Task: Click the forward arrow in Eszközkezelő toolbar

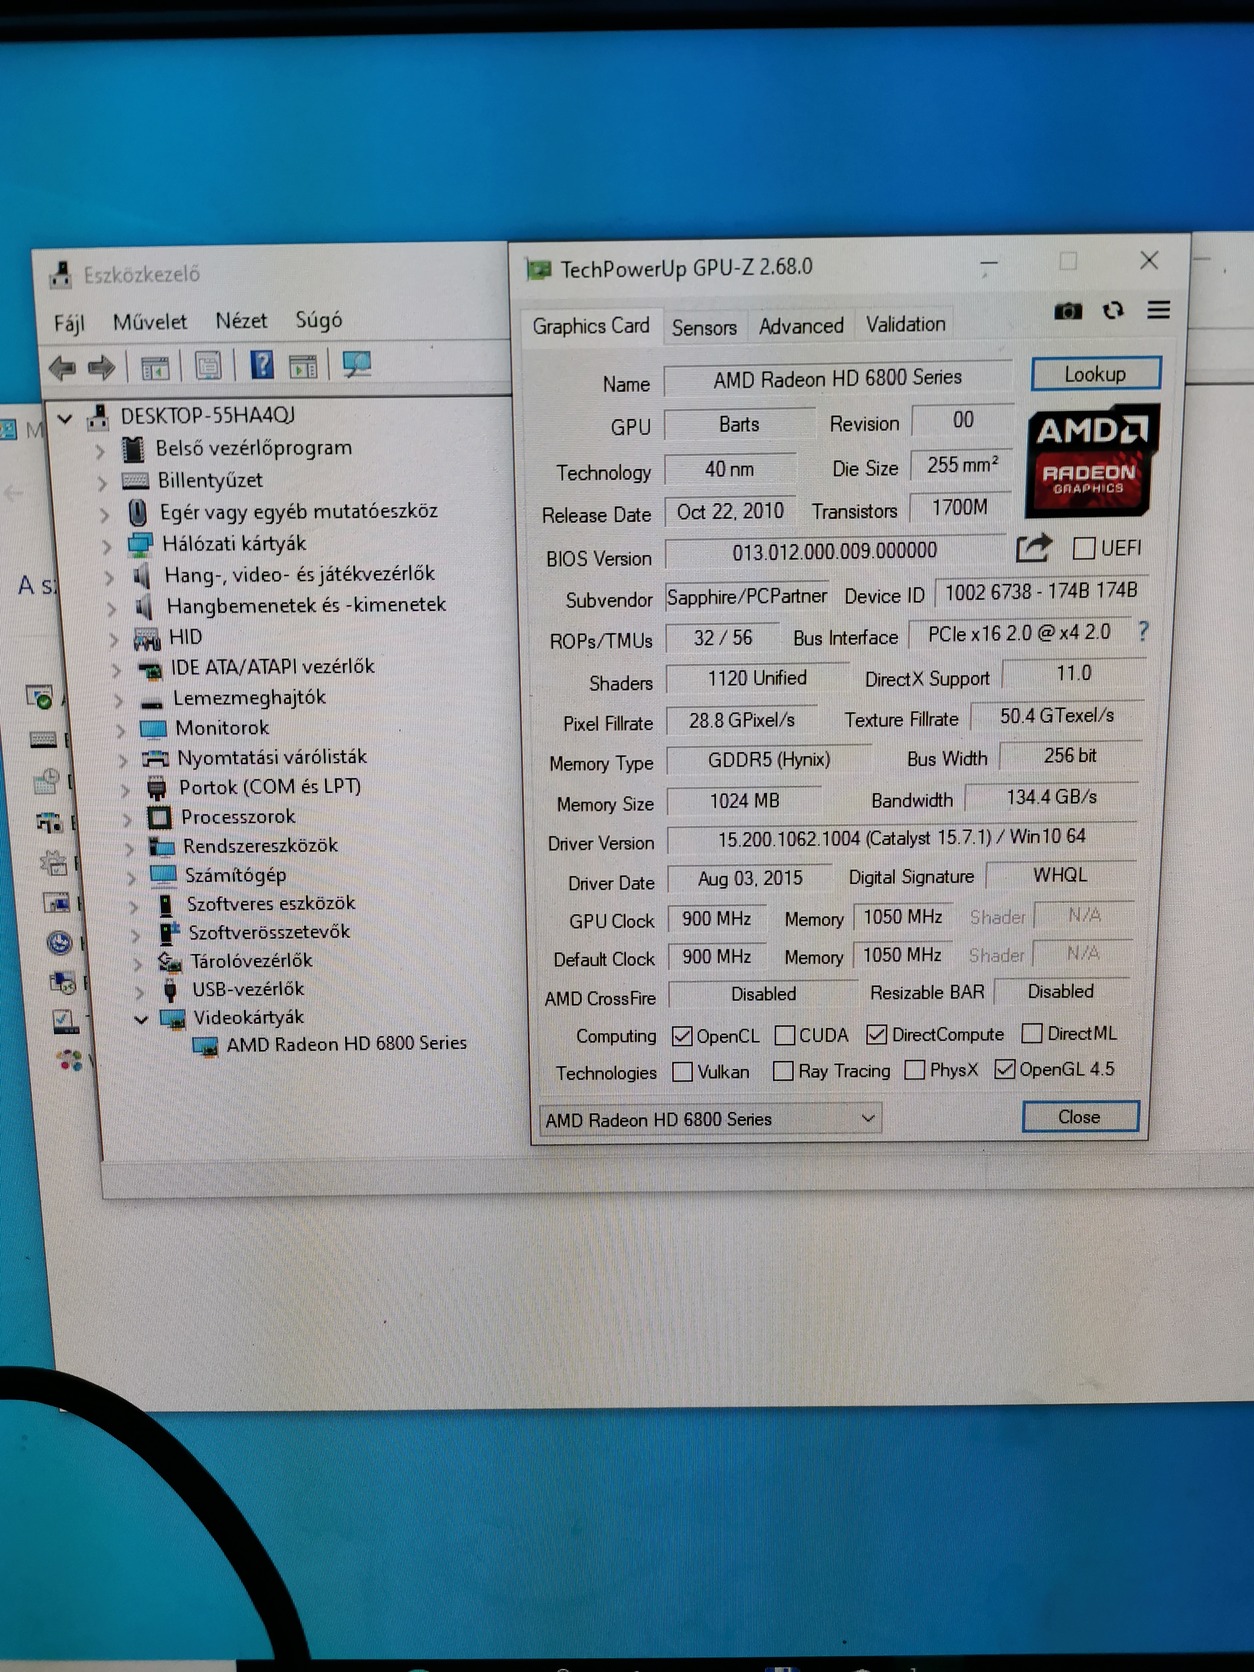Action: click(100, 367)
